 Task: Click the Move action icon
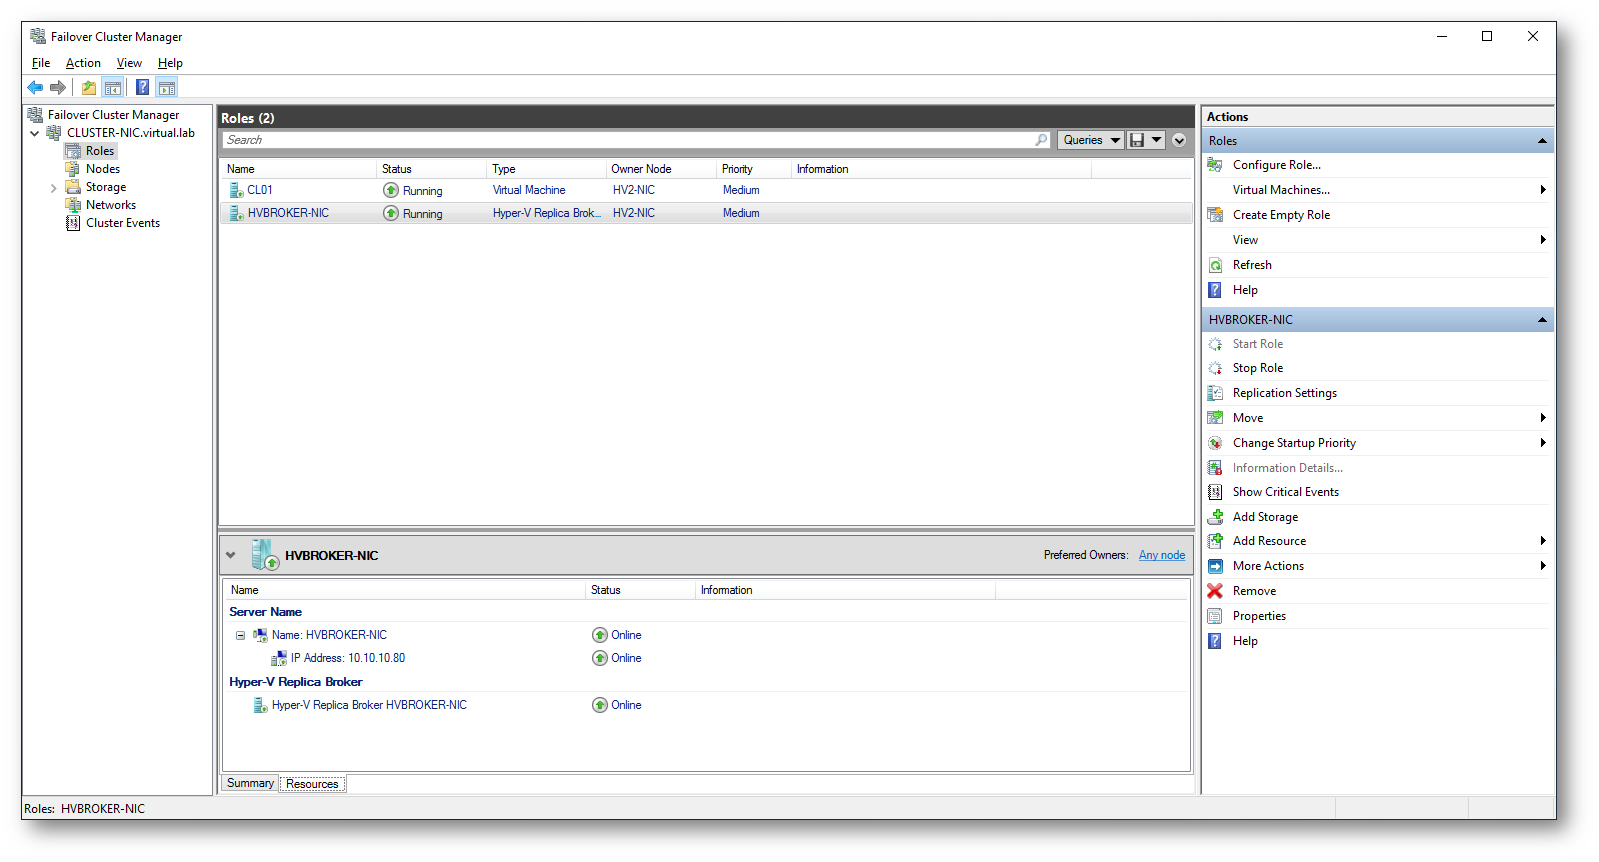coord(1215,418)
